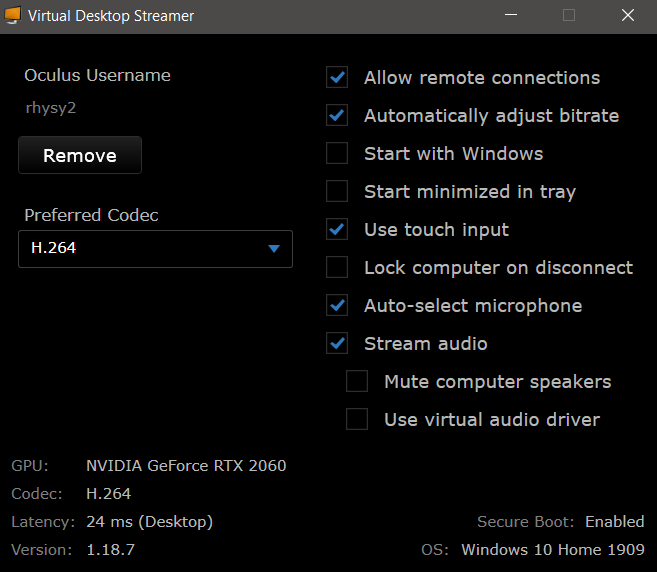Click the H.264 codec combo box

[140, 249]
